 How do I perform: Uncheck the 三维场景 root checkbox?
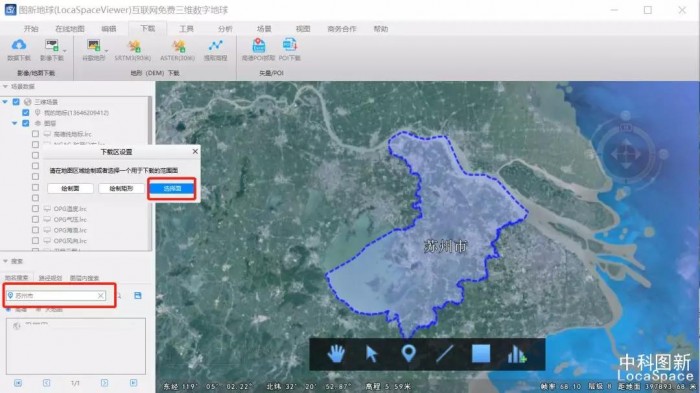pos(16,102)
